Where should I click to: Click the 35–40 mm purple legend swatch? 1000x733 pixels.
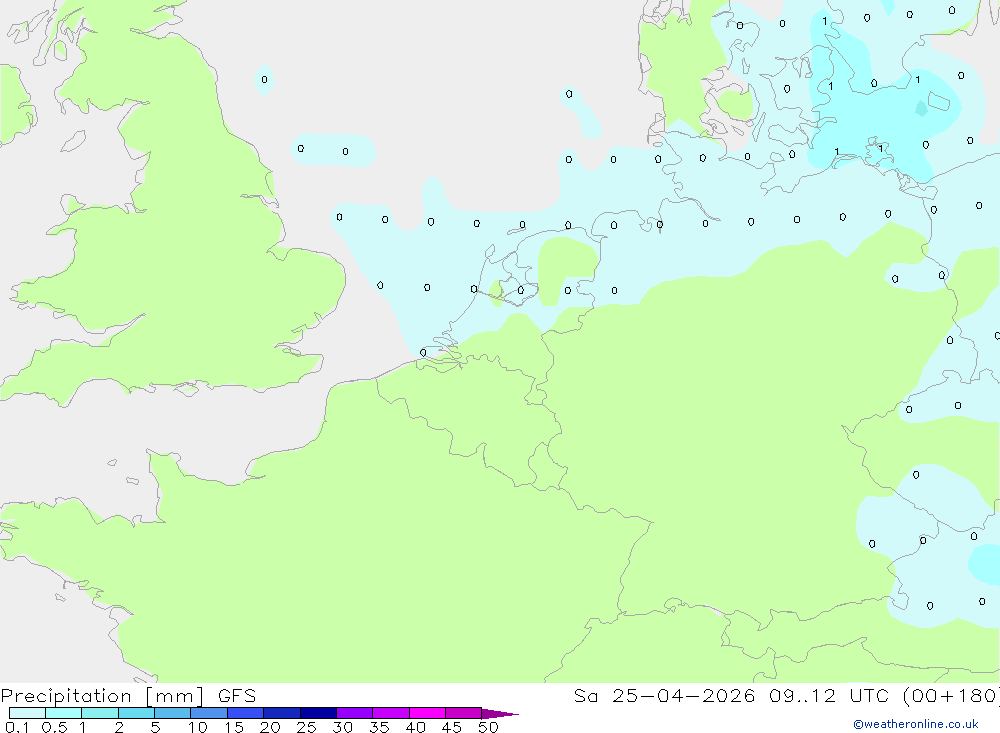(391, 713)
